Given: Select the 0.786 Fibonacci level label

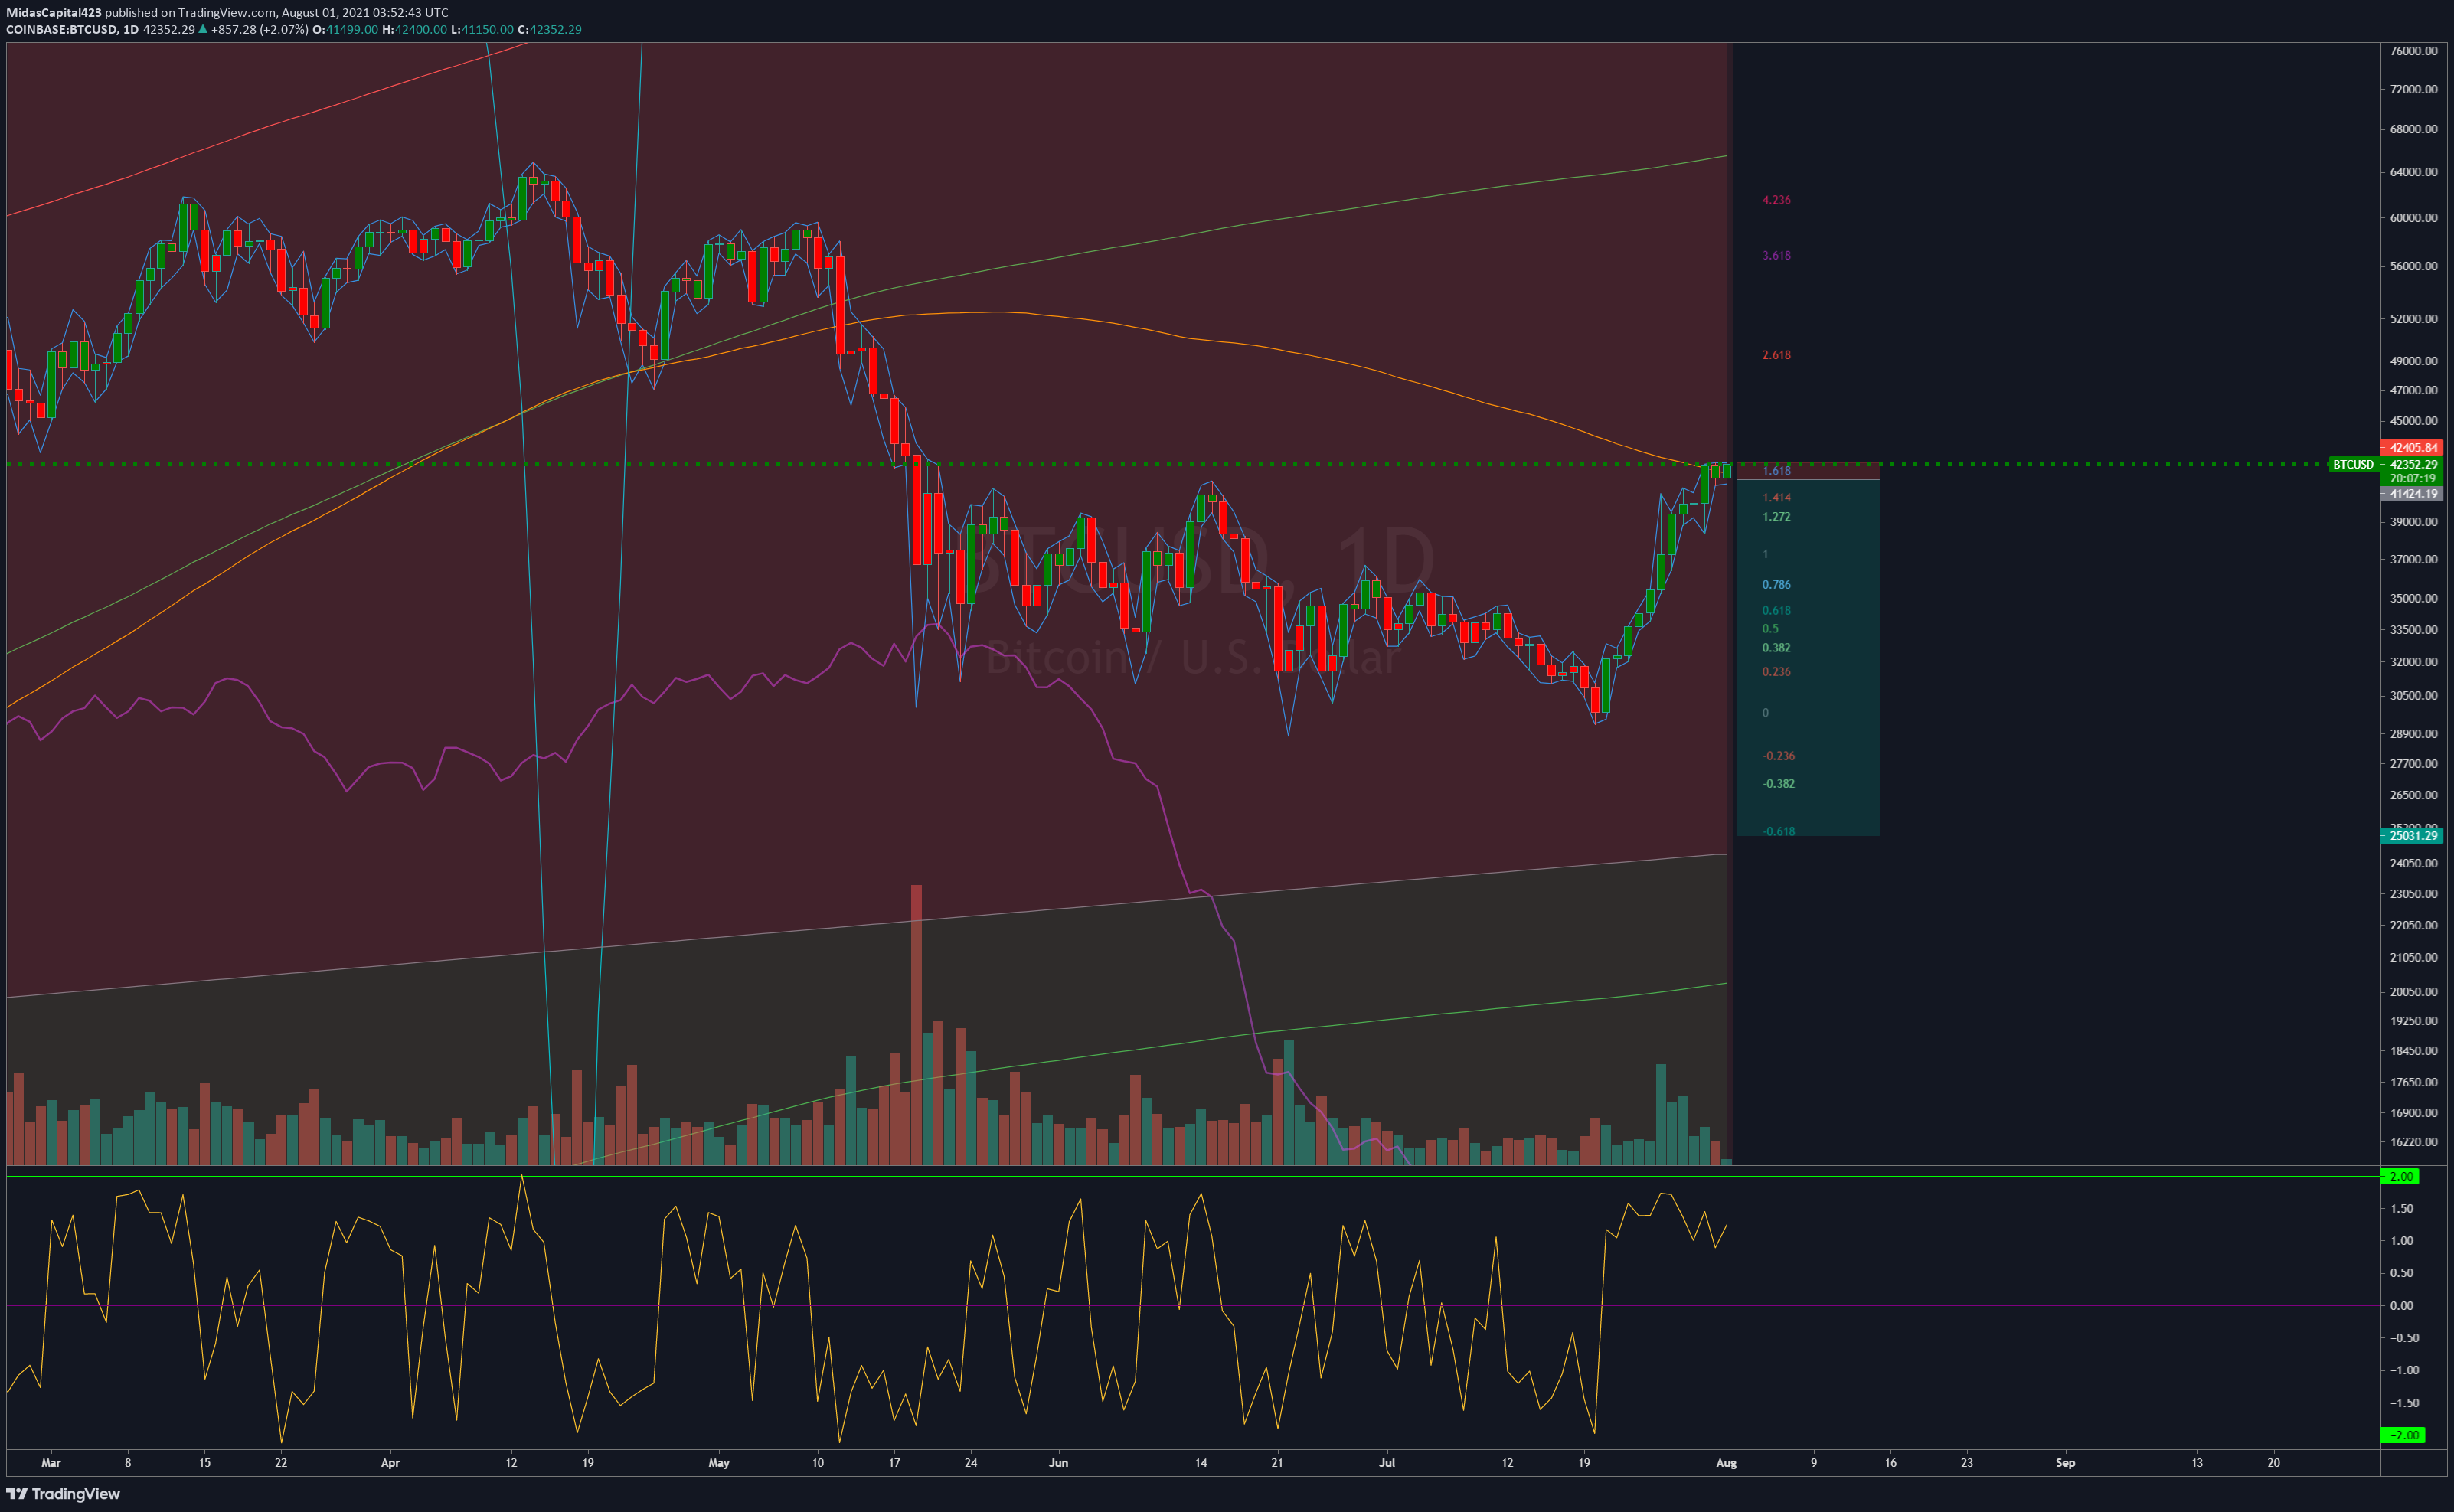Looking at the screenshot, I should click(1776, 584).
